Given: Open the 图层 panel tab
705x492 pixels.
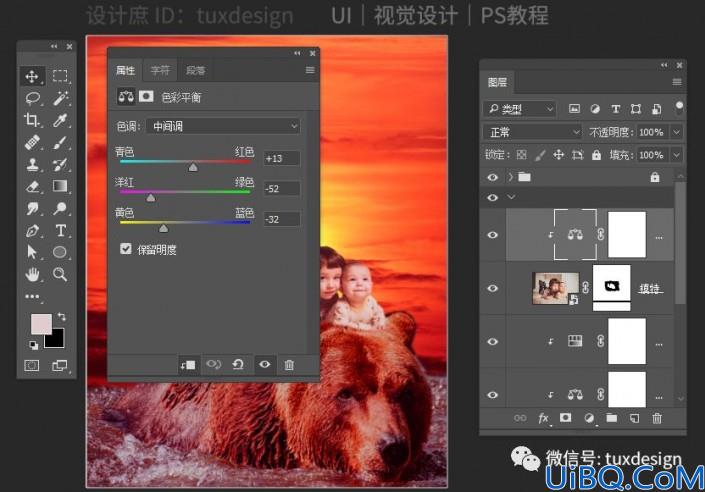Looking at the screenshot, I should pyautogui.click(x=497, y=82).
